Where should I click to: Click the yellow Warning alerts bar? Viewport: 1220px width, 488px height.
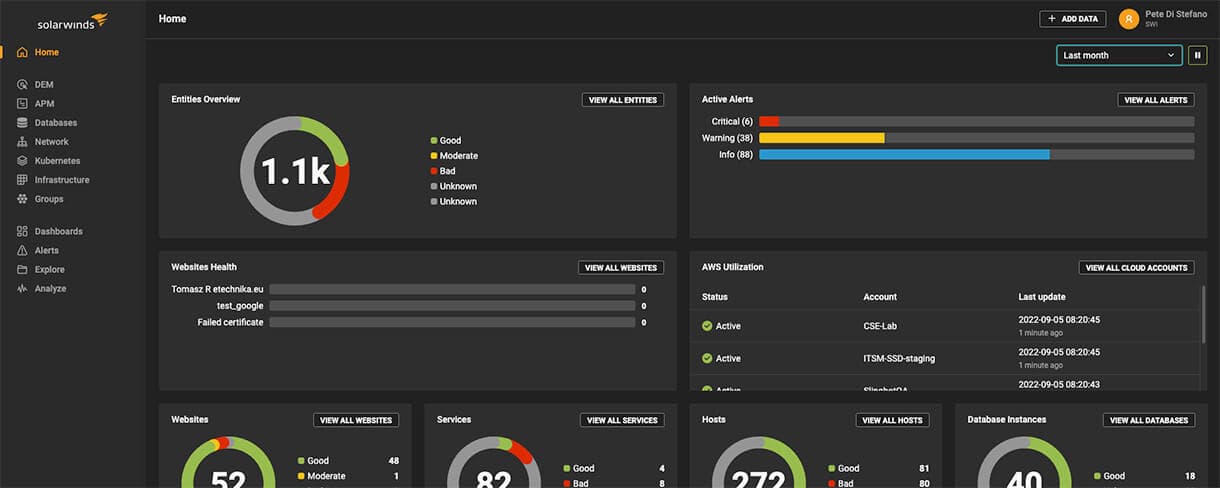pyautogui.click(x=822, y=138)
